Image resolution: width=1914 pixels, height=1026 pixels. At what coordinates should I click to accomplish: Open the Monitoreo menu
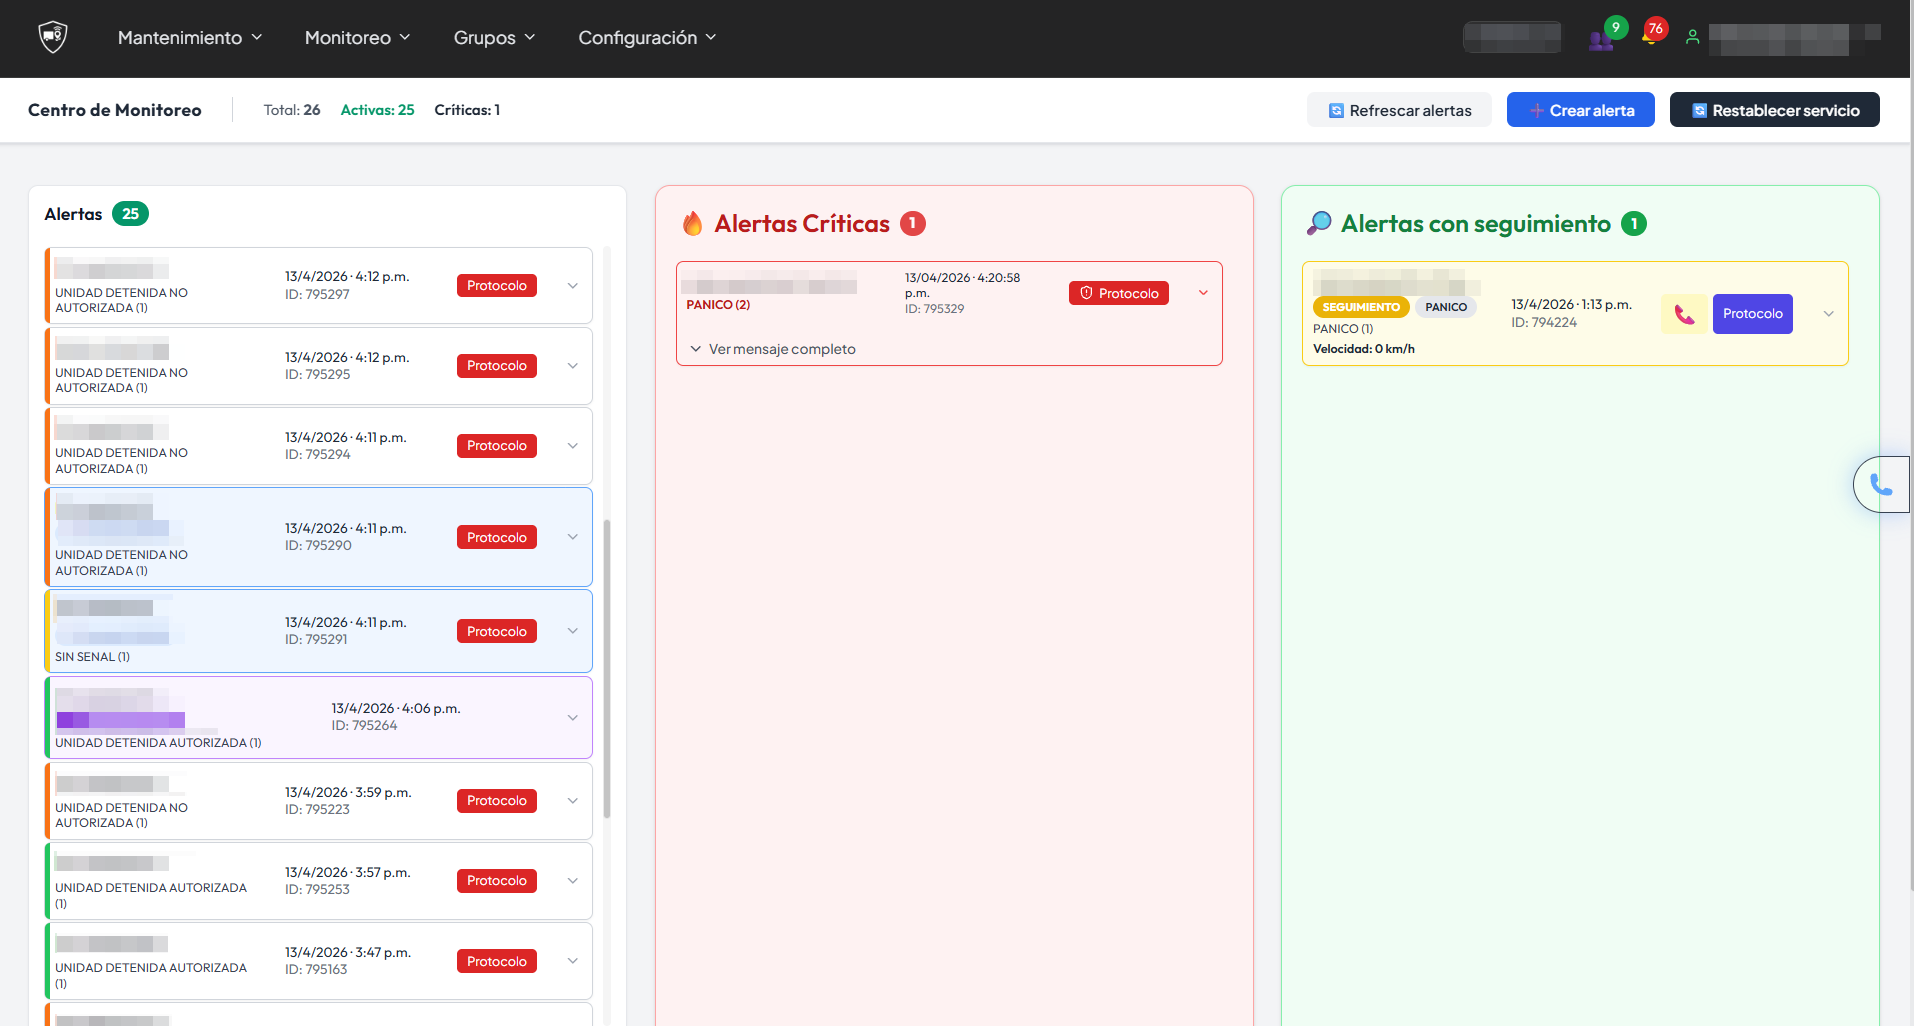357,38
